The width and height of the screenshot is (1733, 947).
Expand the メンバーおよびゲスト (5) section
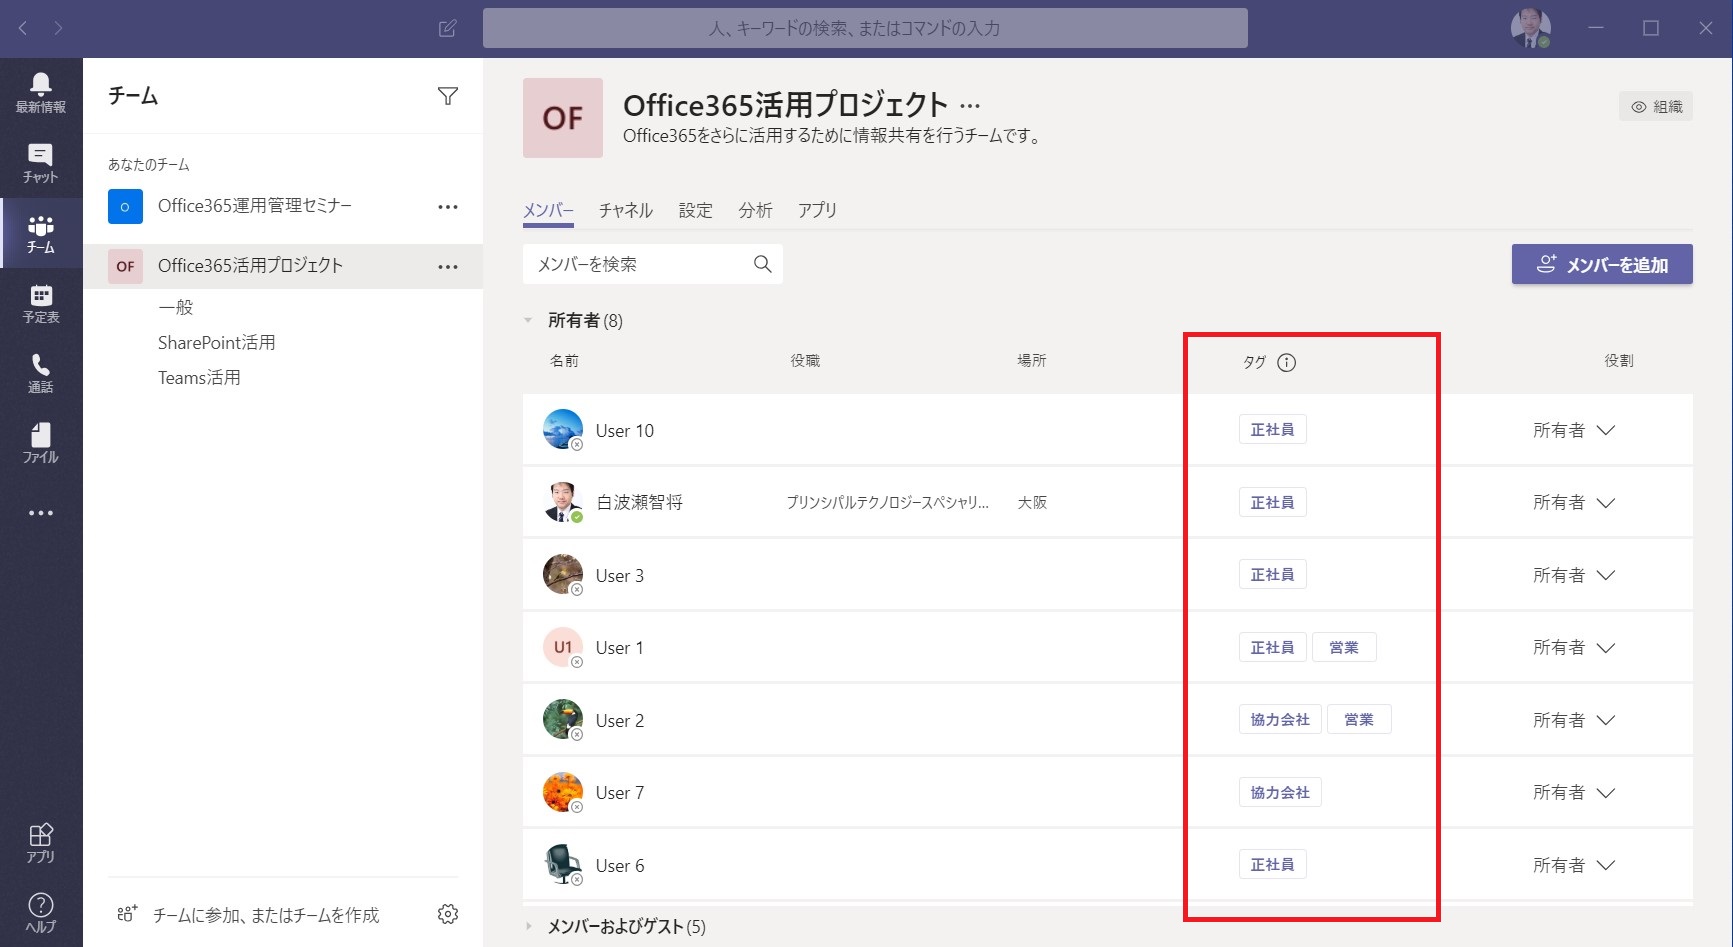[x=528, y=927]
